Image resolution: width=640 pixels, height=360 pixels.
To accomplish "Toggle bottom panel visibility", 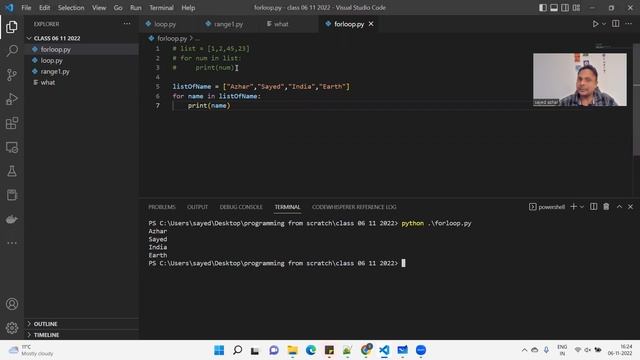I will tap(554, 8).
